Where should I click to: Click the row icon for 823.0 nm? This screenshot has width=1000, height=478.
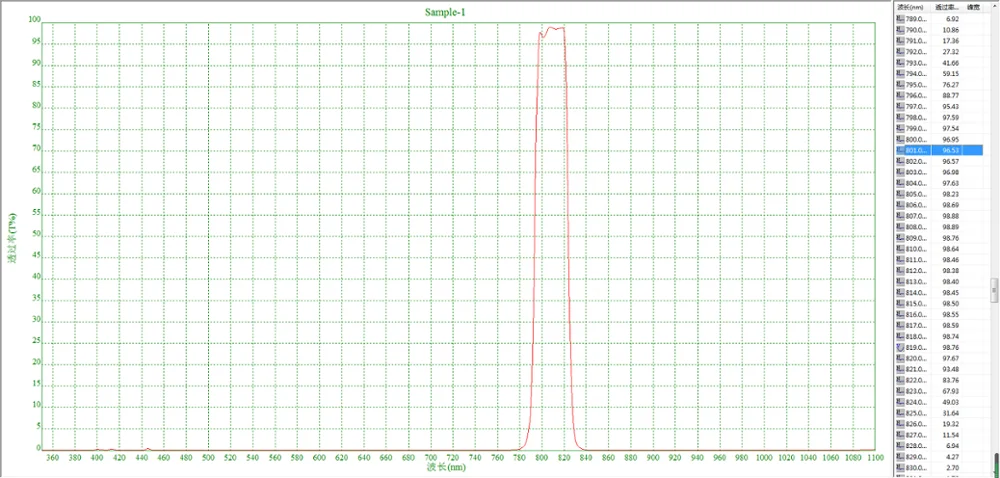(901, 391)
